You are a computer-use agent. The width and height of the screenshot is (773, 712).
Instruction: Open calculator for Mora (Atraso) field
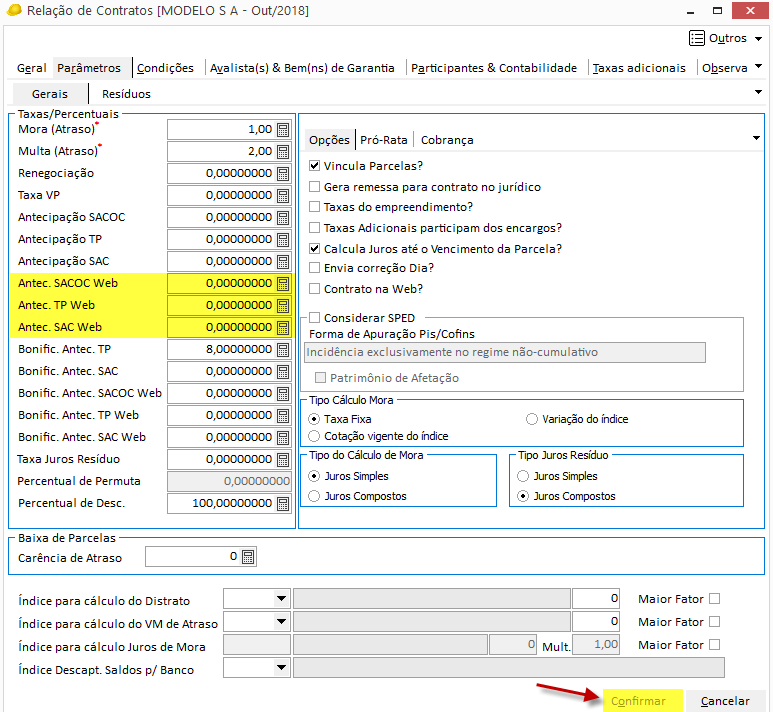click(283, 130)
